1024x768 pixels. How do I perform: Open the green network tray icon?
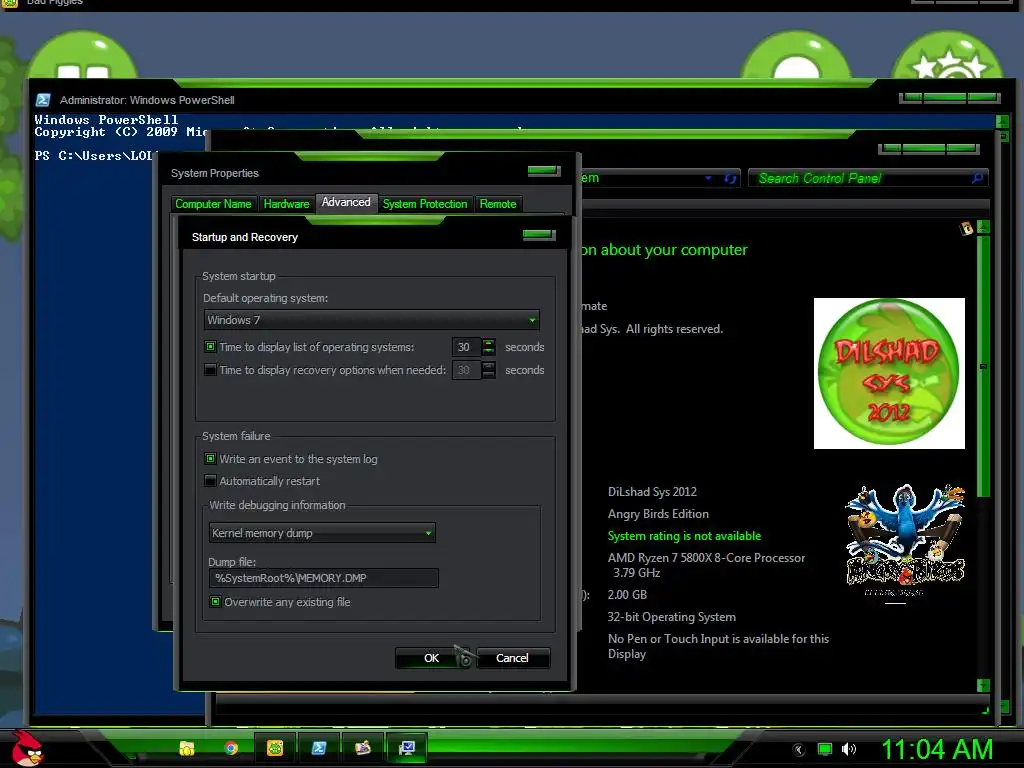click(x=825, y=750)
